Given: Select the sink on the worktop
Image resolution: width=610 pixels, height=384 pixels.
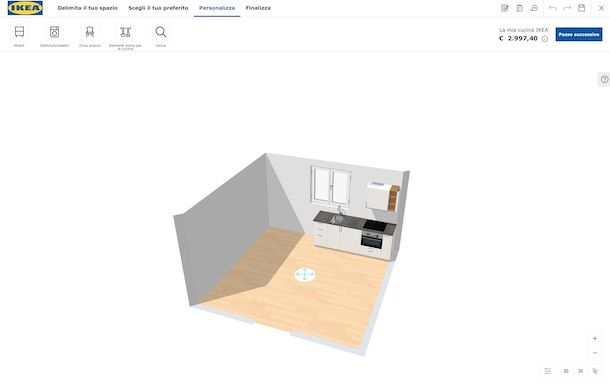Looking at the screenshot, I should coord(337,219).
